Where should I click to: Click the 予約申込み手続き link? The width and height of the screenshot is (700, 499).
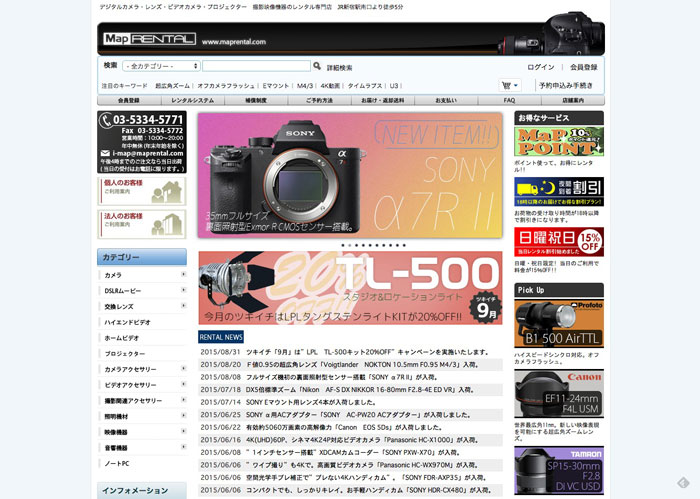click(566, 86)
